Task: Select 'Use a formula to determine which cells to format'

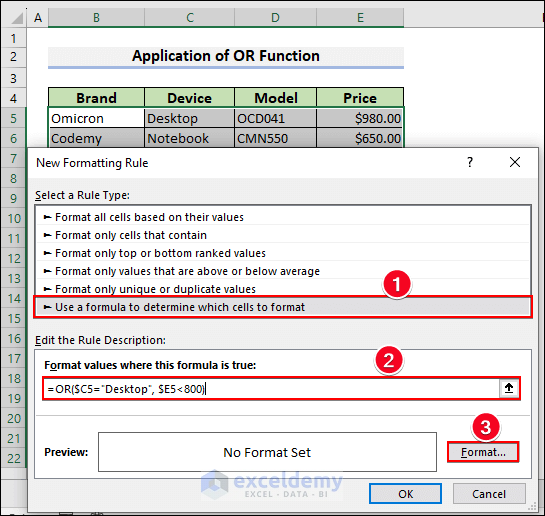Action: pos(283,307)
